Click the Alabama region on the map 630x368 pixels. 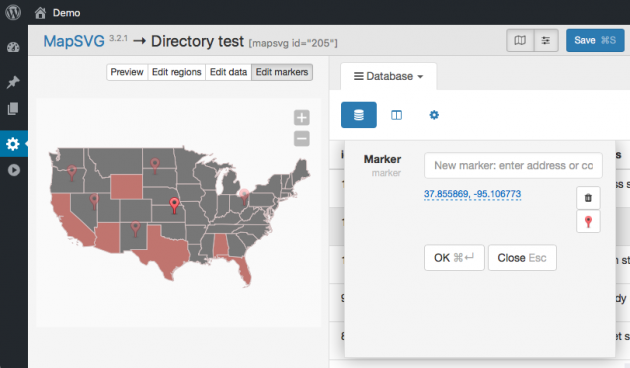[220, 245]
